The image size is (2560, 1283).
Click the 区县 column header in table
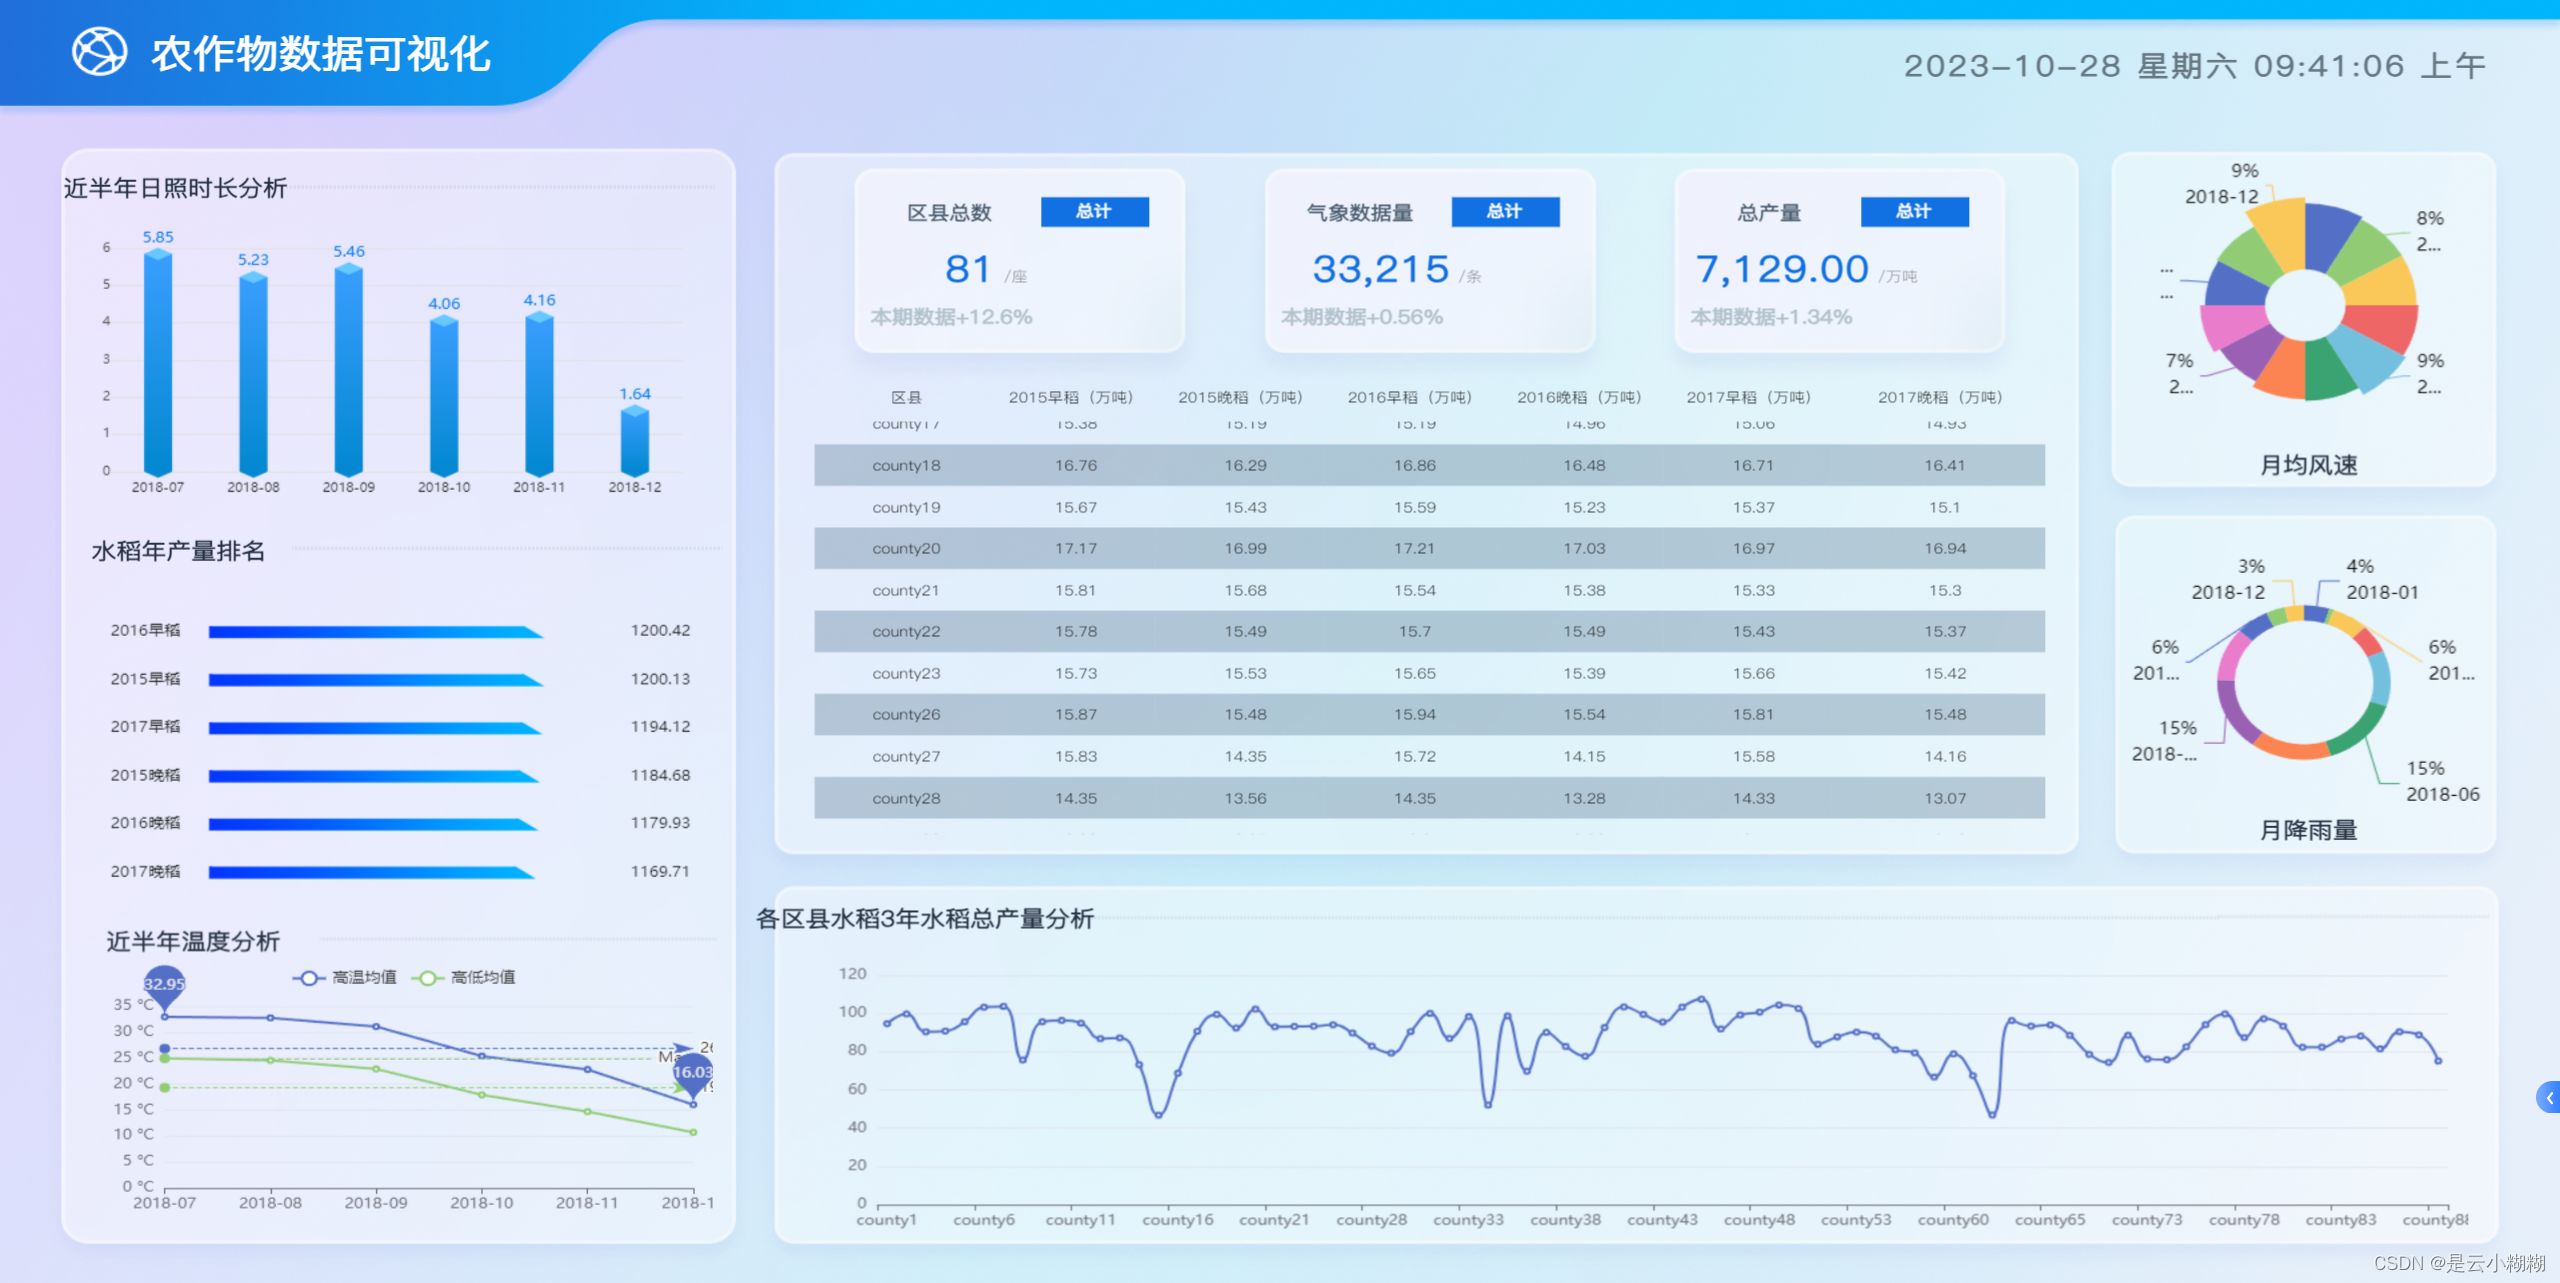pyautogui.click(x=906, y=397)
